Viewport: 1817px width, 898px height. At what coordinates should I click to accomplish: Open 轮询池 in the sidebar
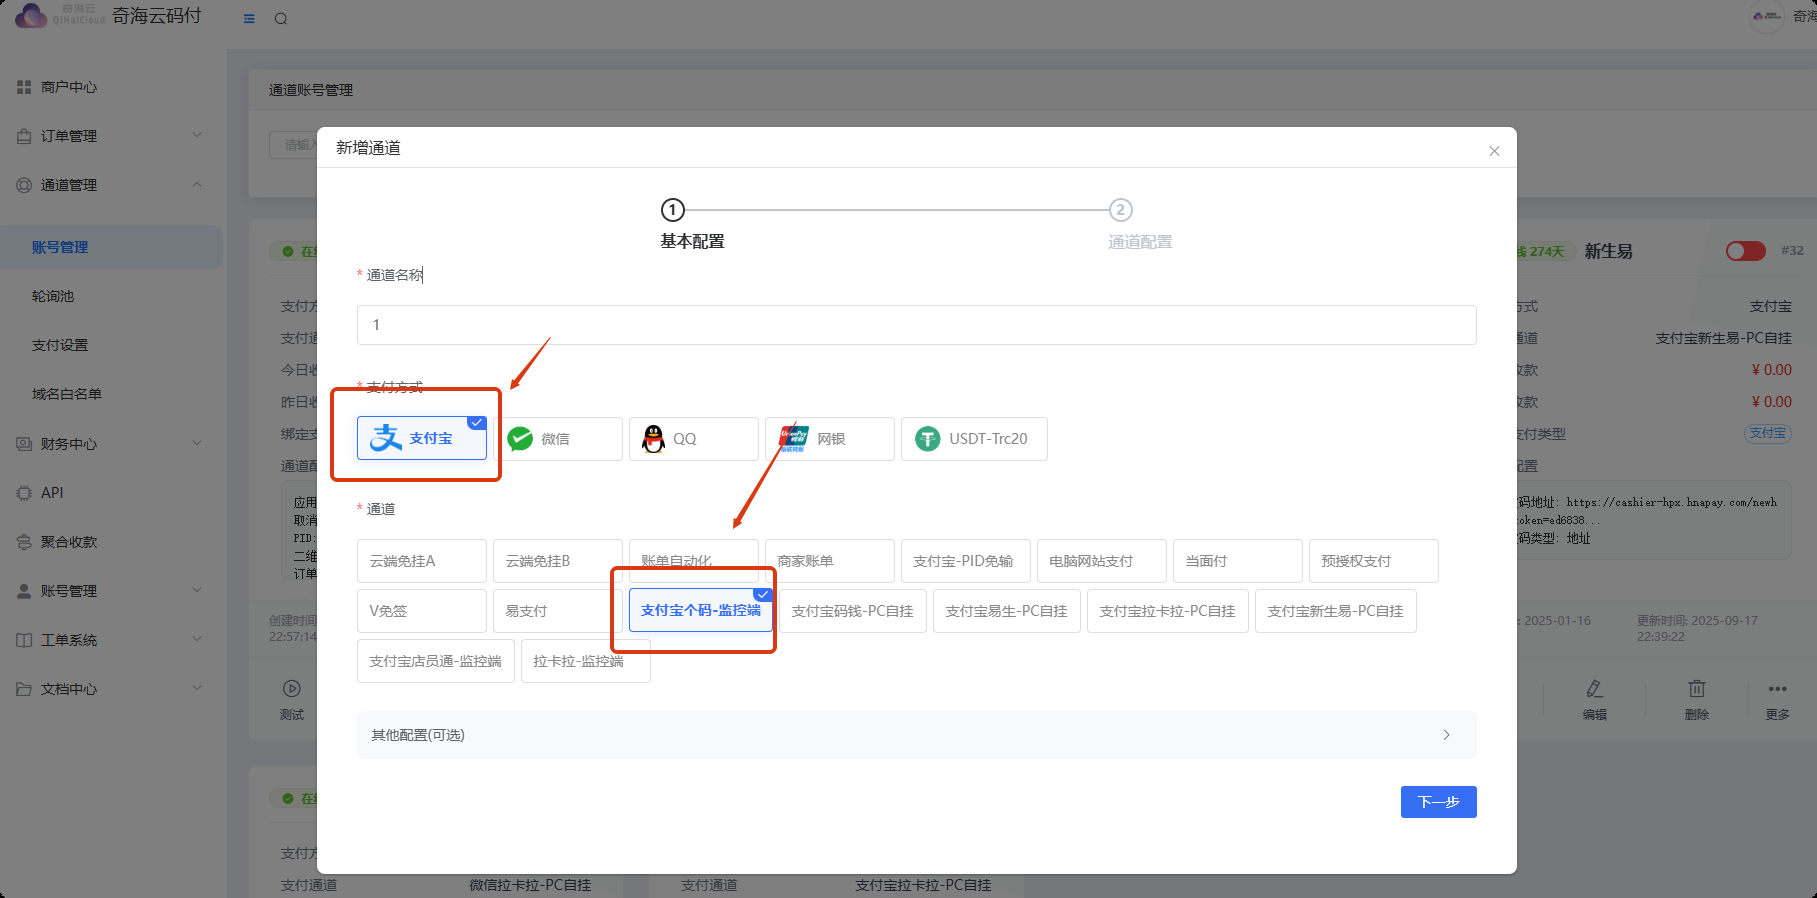coord(53,296)
